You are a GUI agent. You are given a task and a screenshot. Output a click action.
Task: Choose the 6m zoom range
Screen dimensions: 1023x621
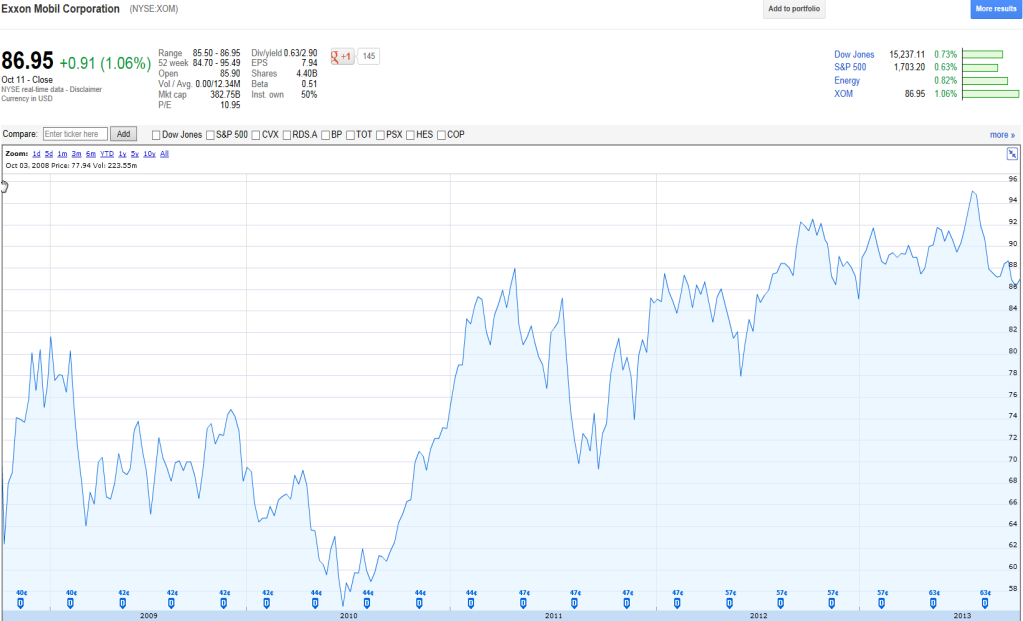click(91, 154)
